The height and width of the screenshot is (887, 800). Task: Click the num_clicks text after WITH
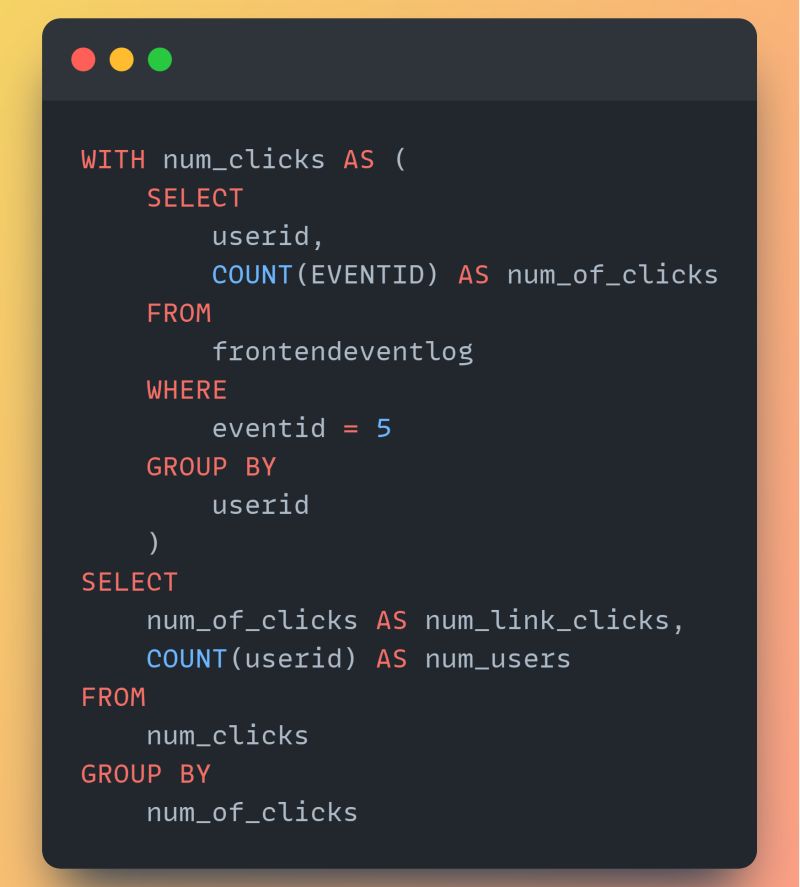click(244, 160)
